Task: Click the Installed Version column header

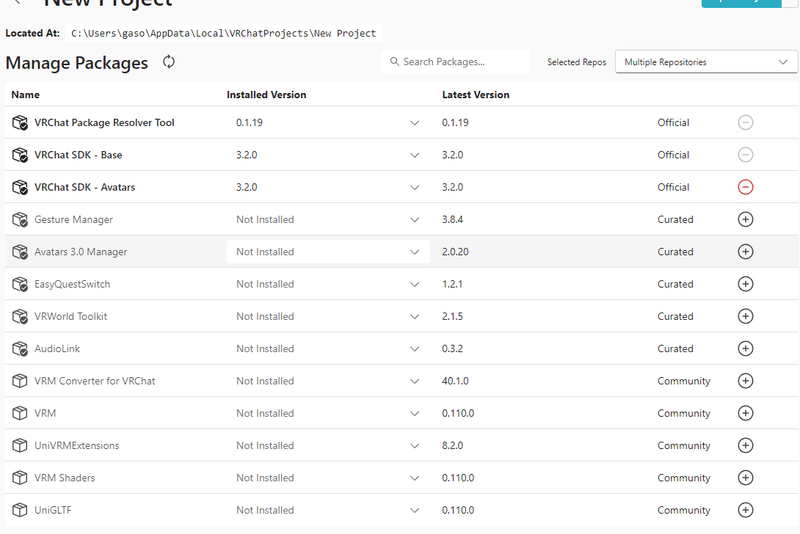Action: pyautogui.click(x=266, y=94)
